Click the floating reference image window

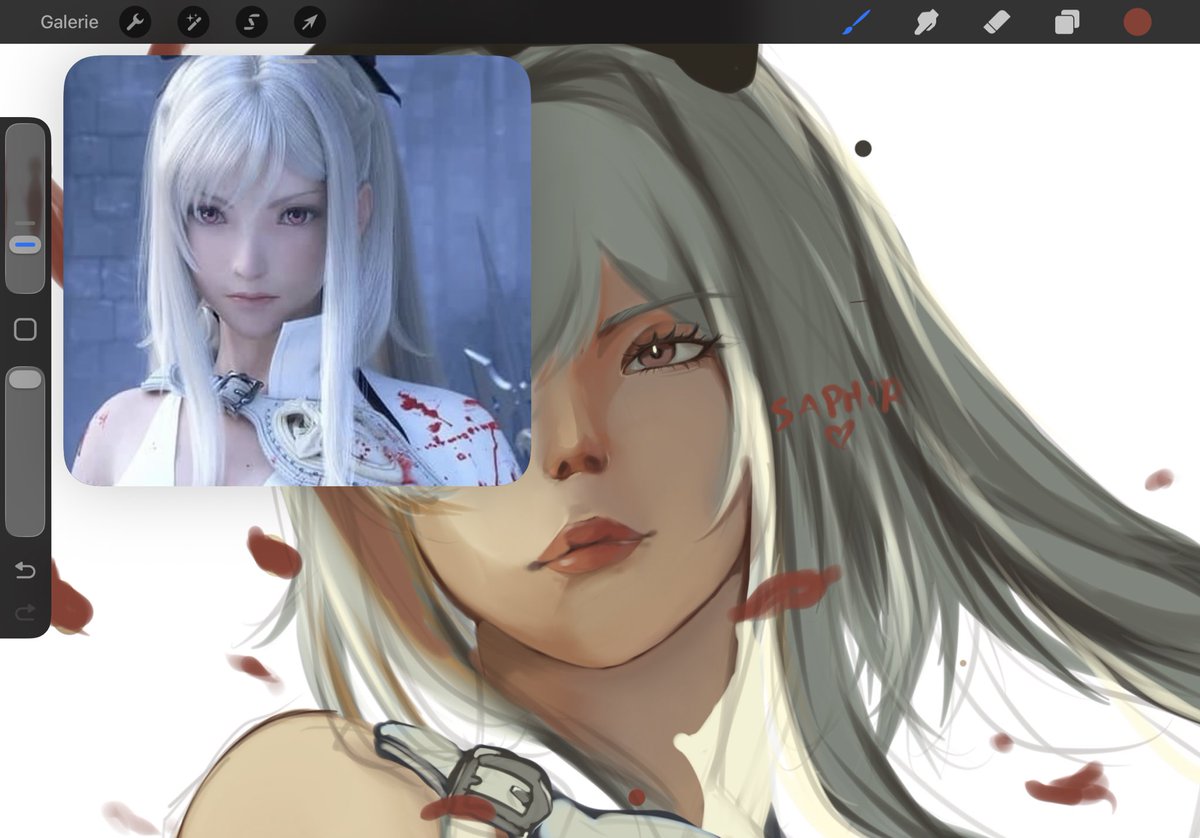(x=297, y=271)
